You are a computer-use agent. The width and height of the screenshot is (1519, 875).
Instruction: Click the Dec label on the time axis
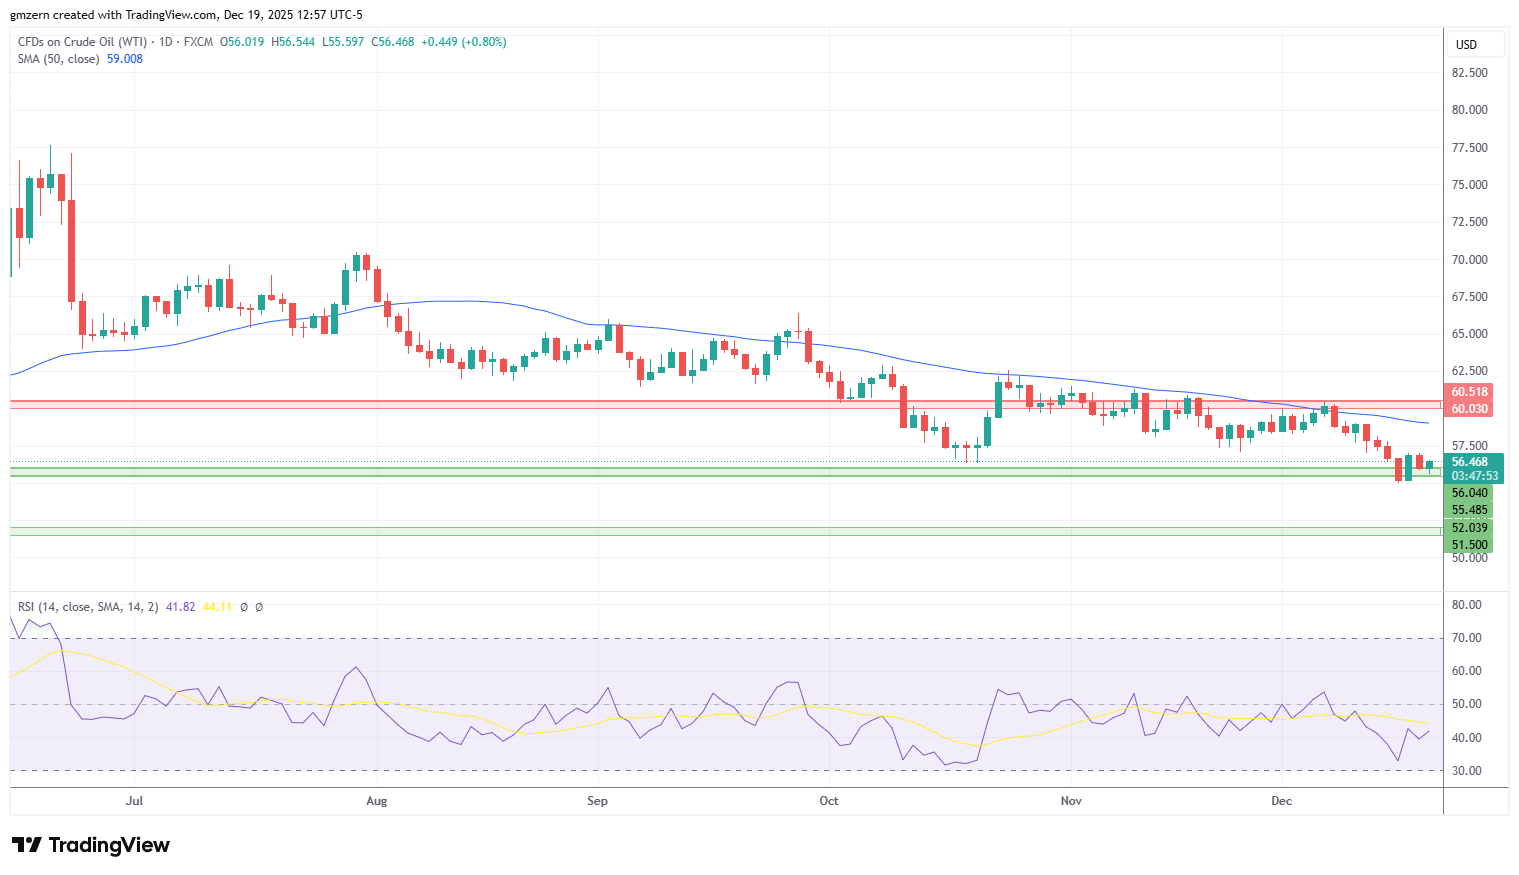[x=1281, y=801]
